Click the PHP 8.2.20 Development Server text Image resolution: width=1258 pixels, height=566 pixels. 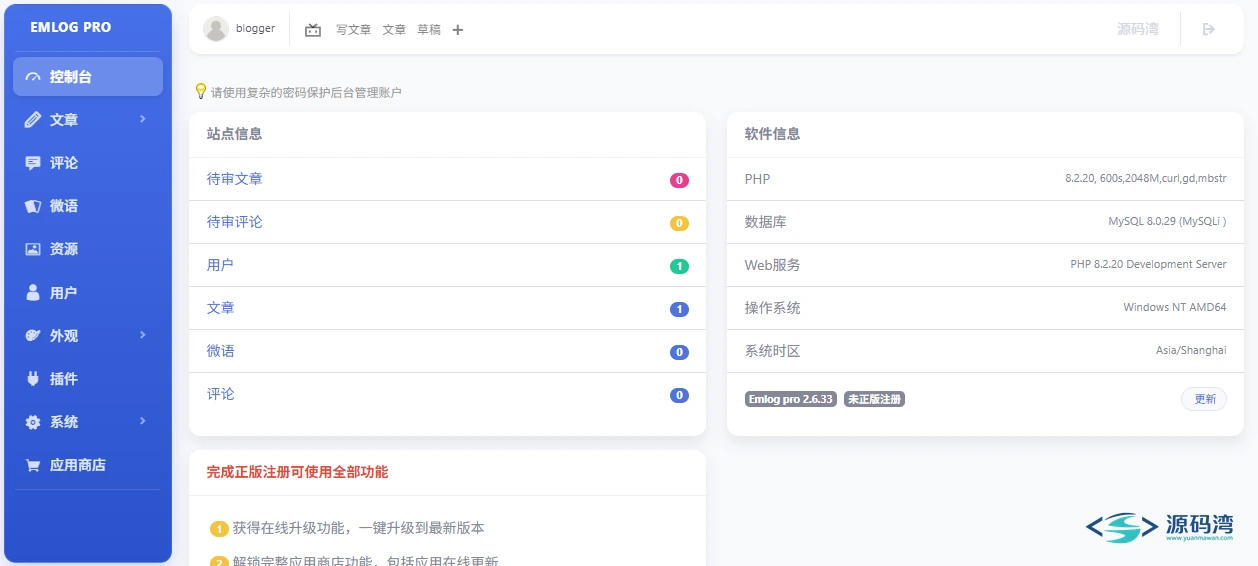tap(1148, 265)
